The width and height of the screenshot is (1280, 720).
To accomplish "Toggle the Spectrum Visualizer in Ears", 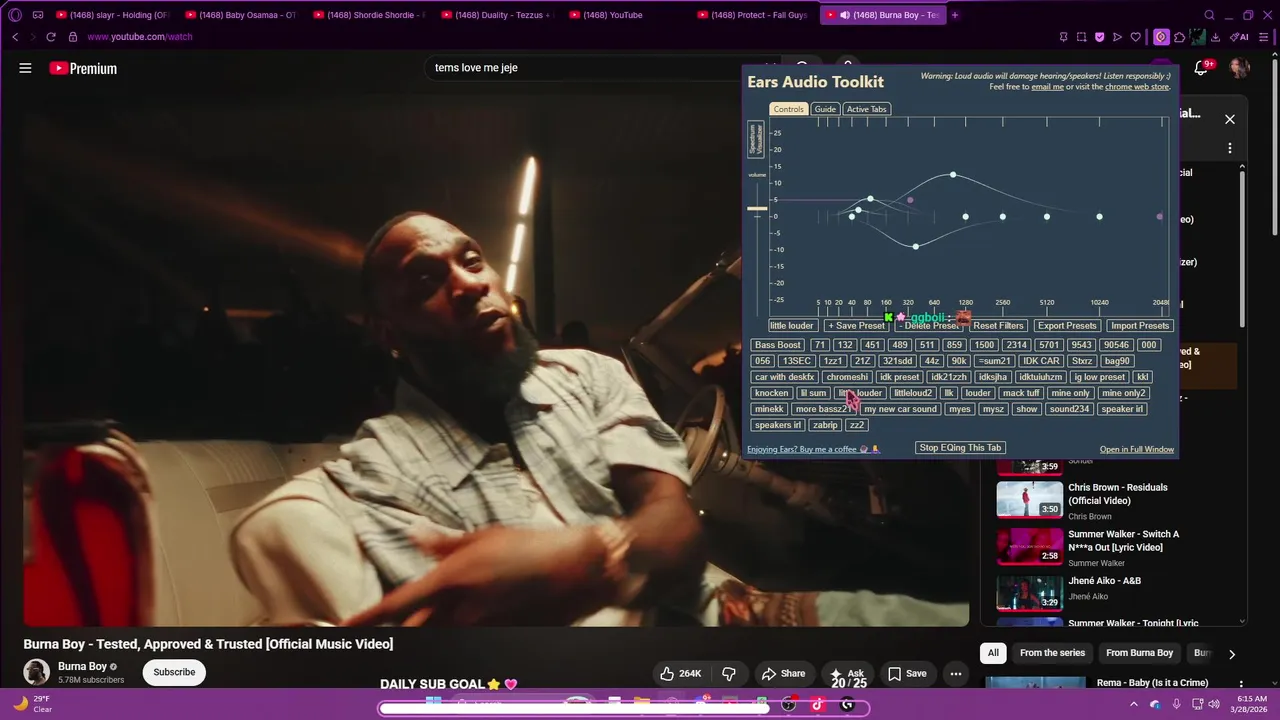I will click(757, 139).
